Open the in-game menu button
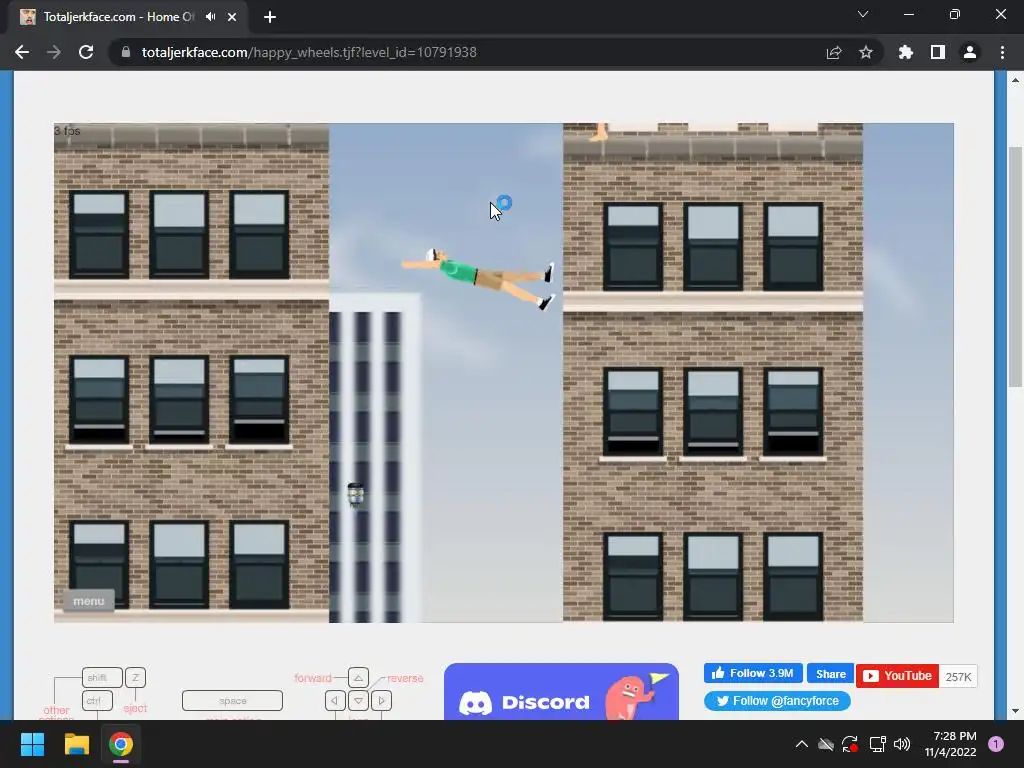1024x768 pixels. point(89,601)
